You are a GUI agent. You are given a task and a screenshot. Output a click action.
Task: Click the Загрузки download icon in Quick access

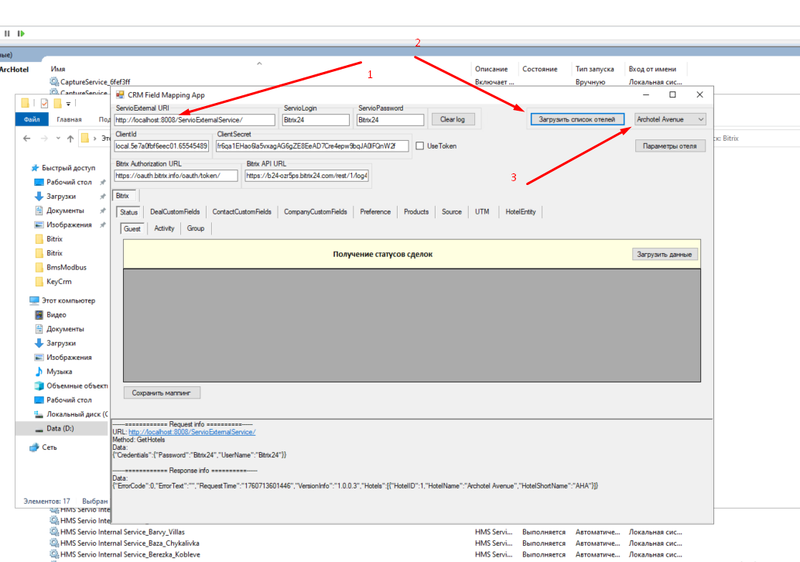pos(39,197)
